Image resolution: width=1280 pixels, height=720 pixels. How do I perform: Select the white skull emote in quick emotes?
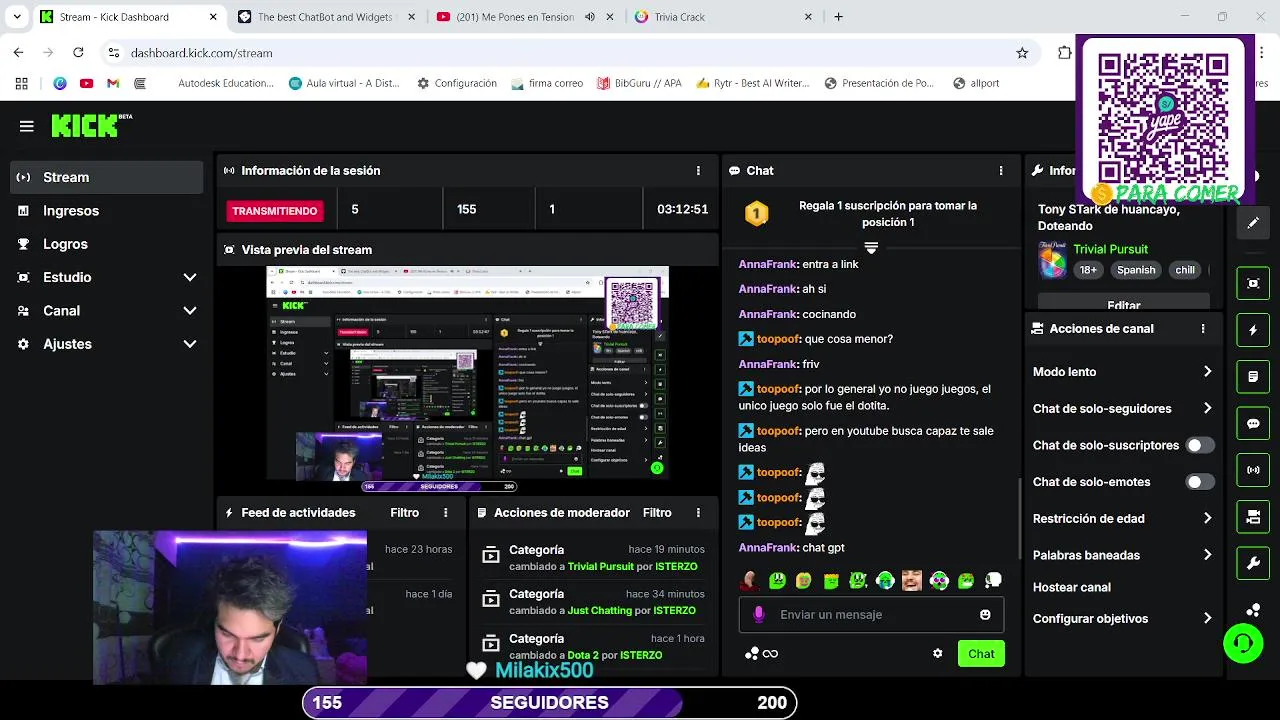pos(993,580)
